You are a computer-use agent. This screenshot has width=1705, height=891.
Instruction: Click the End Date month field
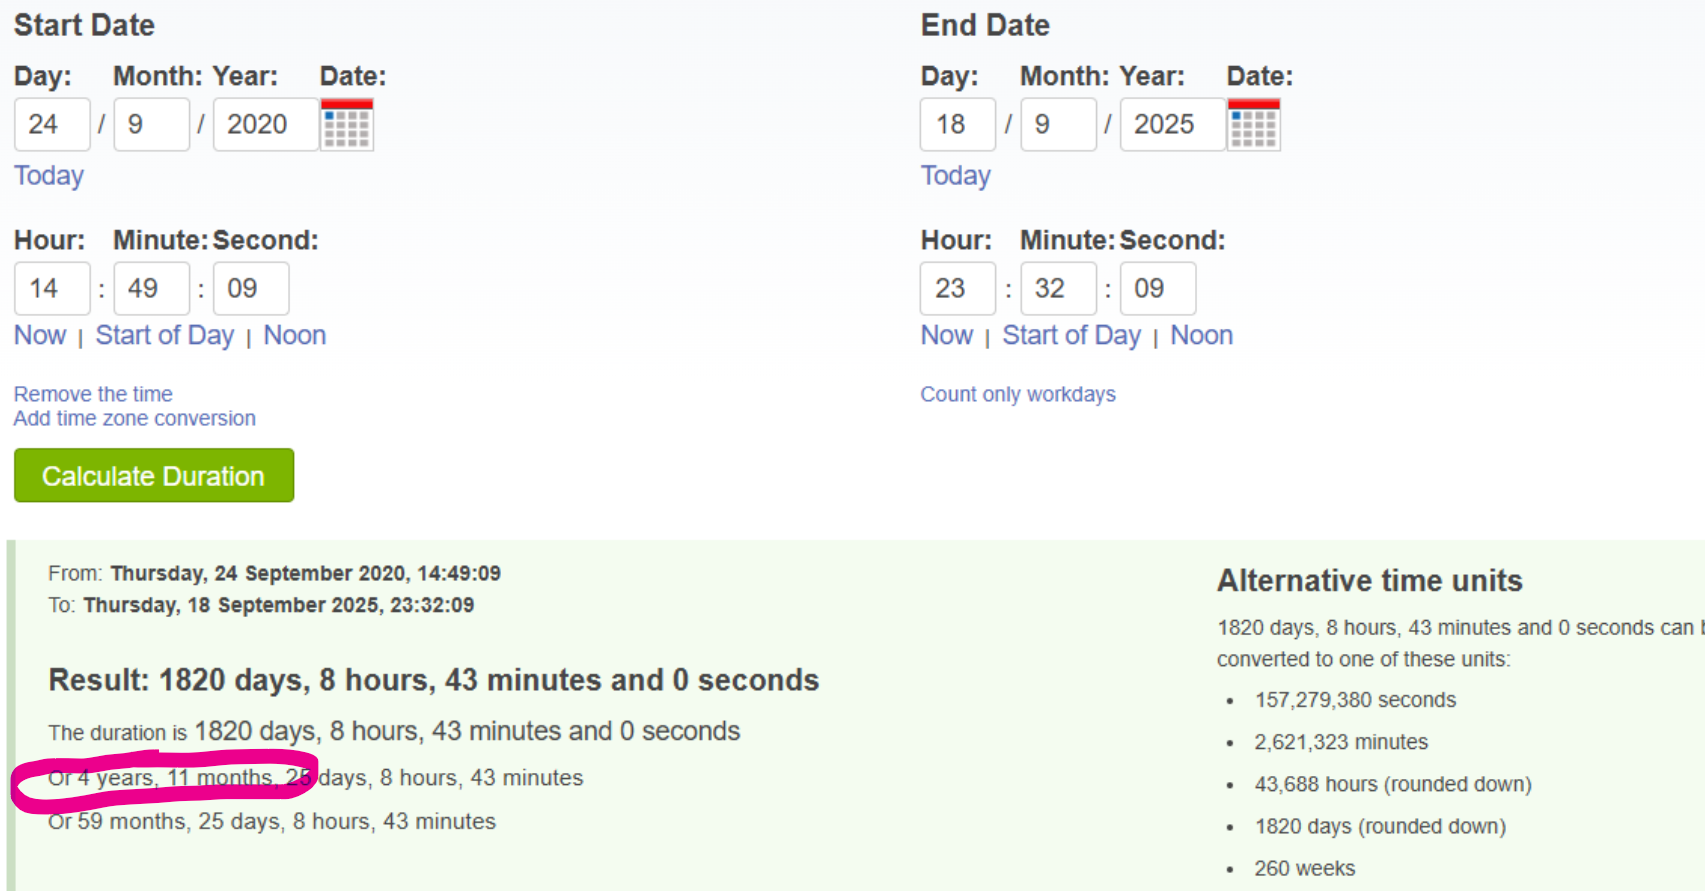tap(1059, 125)
